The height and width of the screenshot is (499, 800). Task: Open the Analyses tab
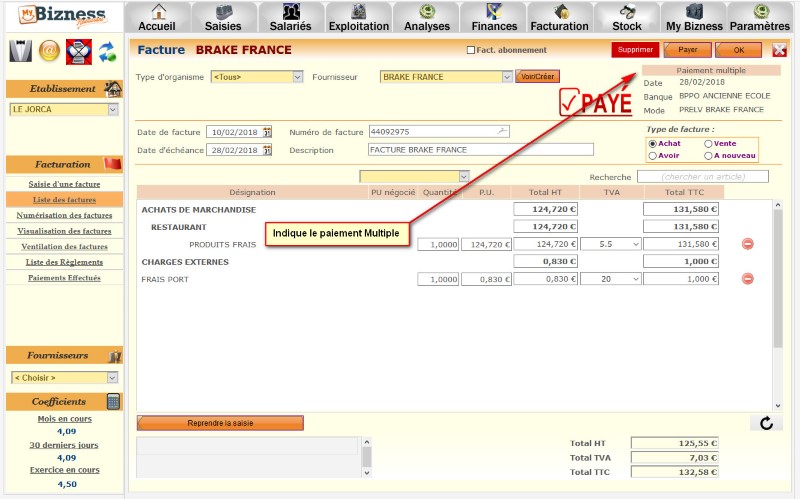coord(427,17)
